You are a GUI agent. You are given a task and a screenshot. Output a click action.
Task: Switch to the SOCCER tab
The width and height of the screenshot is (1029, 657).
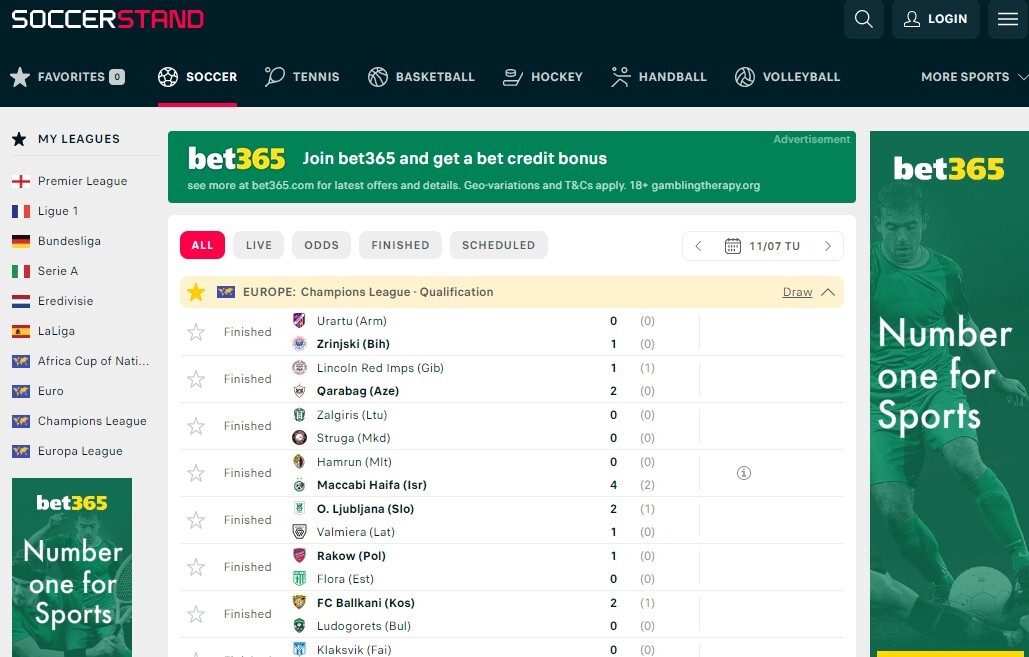[197, 76]
